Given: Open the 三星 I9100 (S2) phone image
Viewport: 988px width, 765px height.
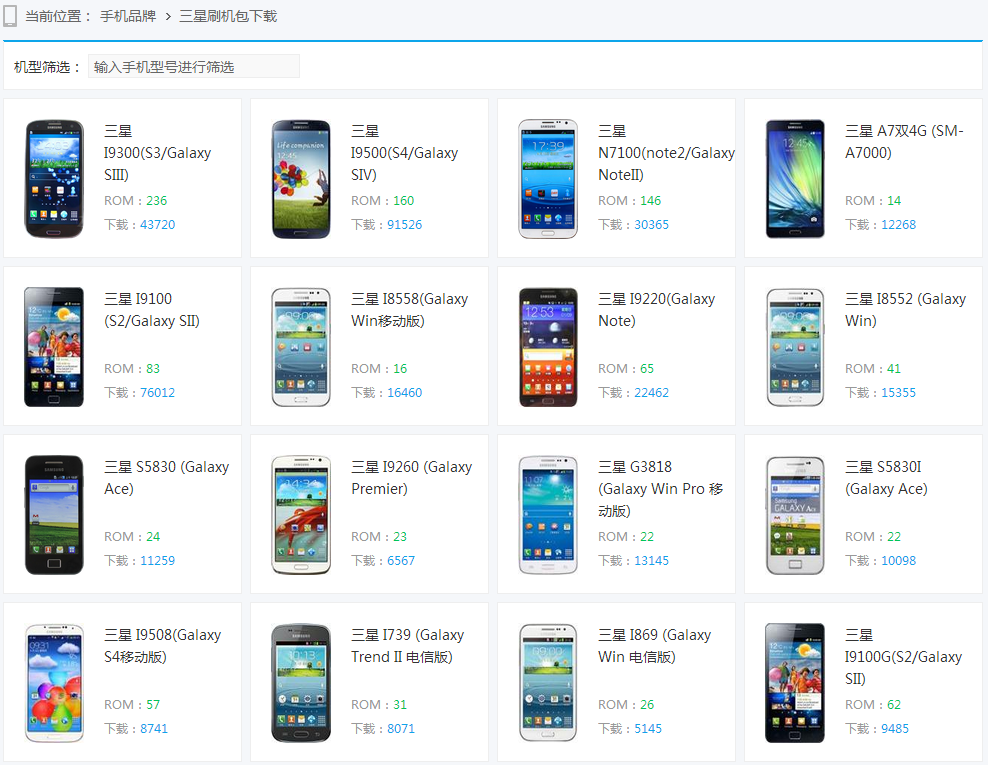Looking at the screenshot, I should tap(54, 347).
